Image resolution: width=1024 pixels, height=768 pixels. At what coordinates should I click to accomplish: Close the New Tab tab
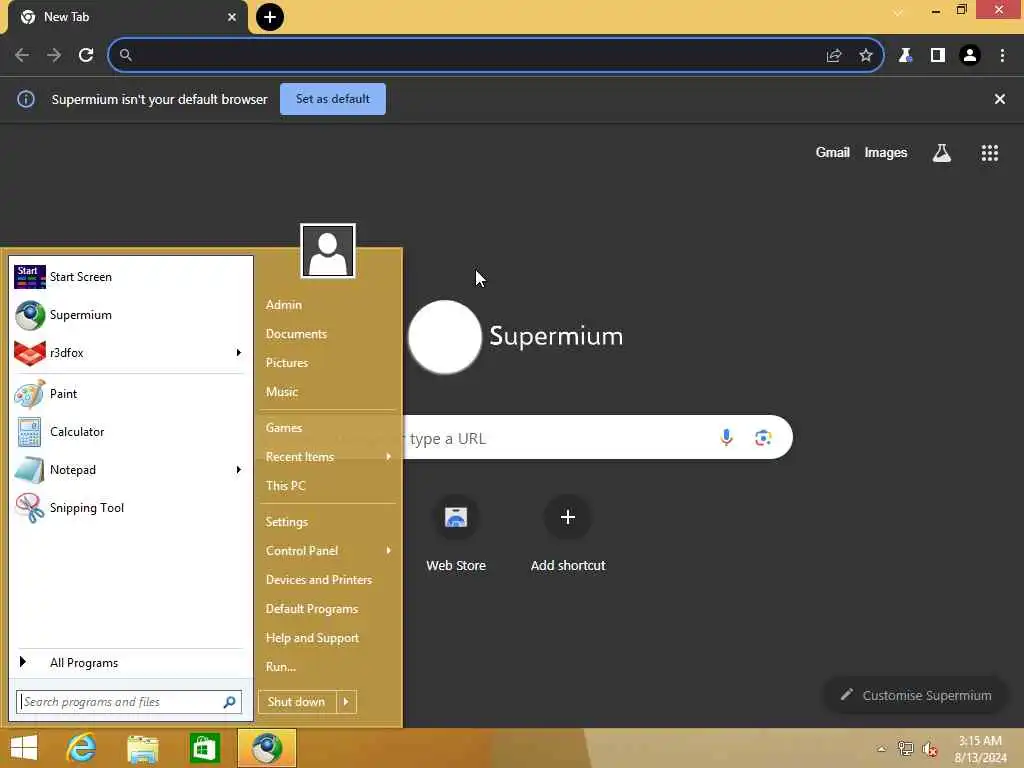point(232,17)
